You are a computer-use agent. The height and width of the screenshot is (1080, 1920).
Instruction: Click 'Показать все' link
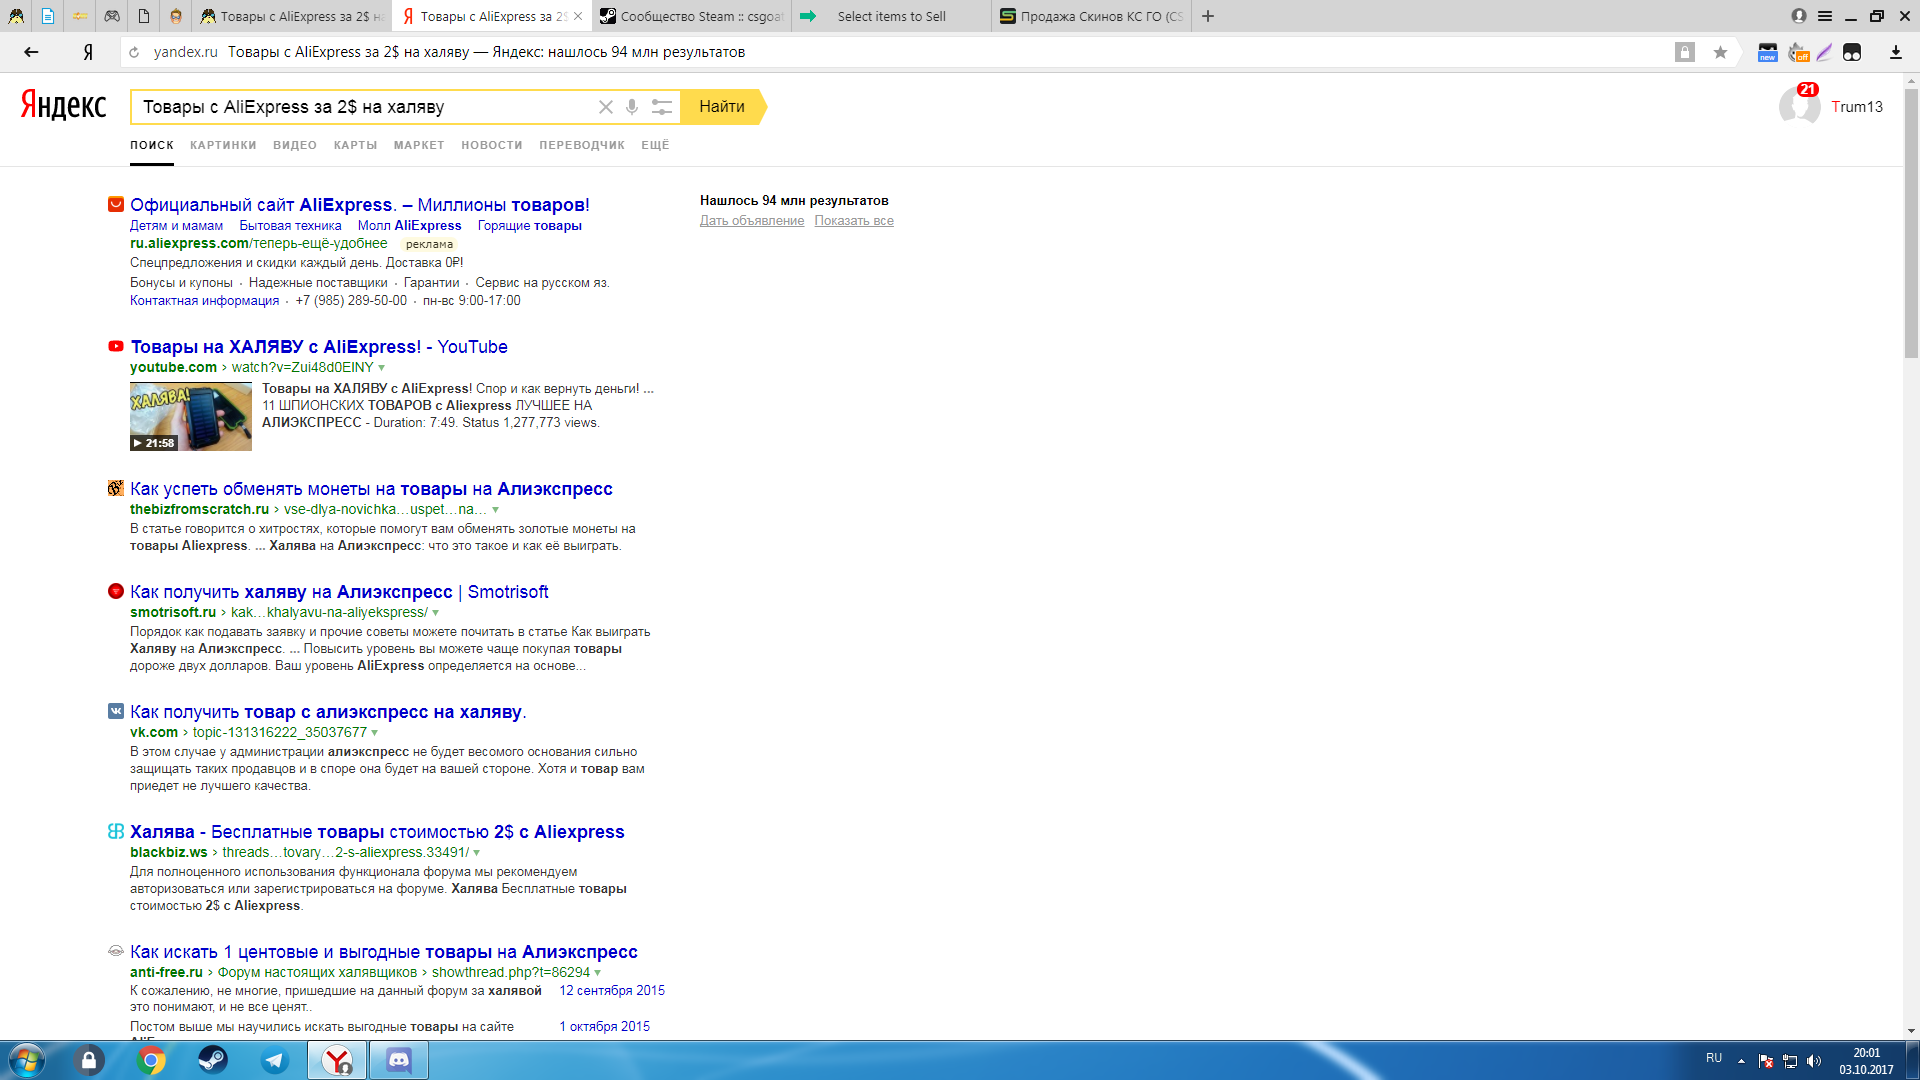(x=854, y=221)
